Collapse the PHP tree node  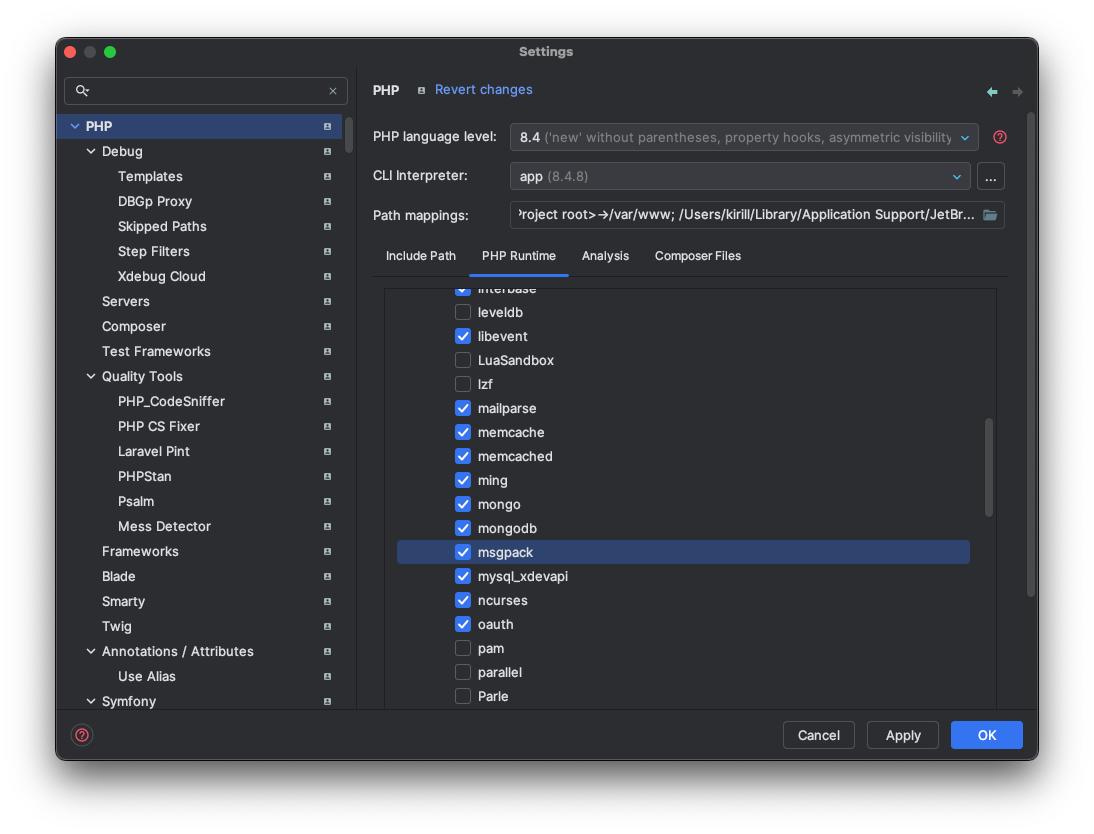(x=75, y=126)
